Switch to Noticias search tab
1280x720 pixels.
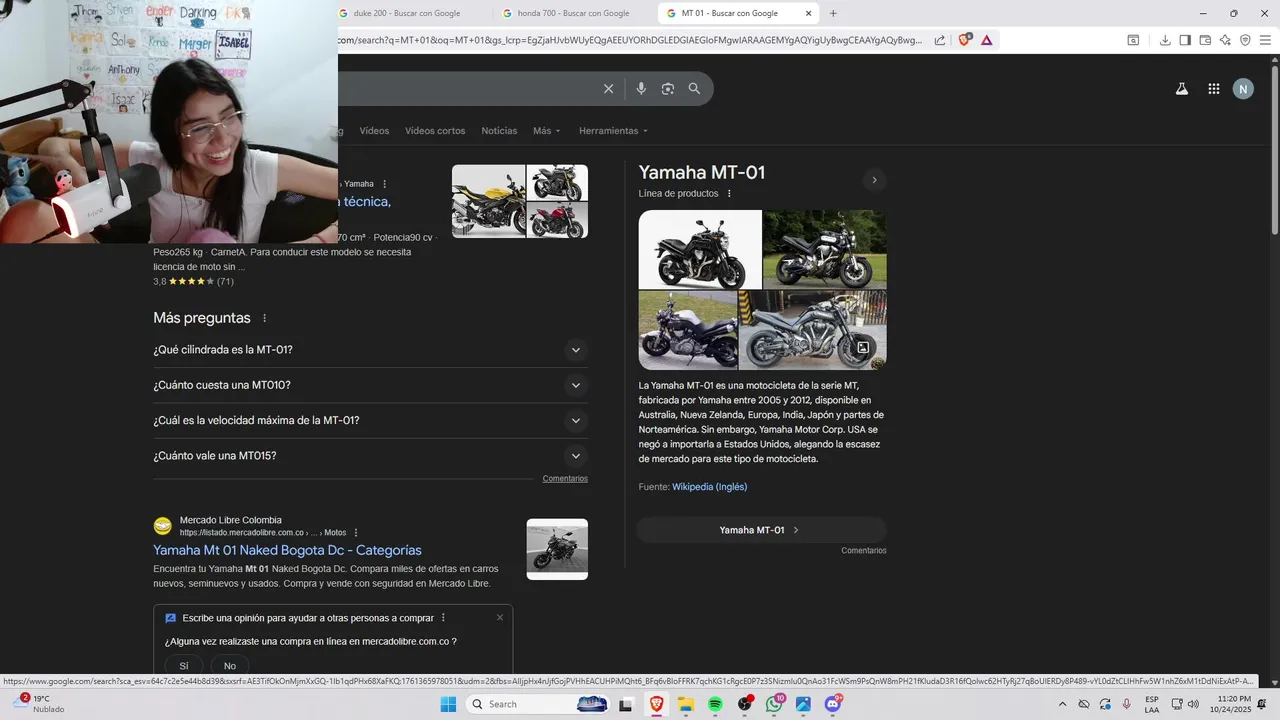[x=499, y=131]
